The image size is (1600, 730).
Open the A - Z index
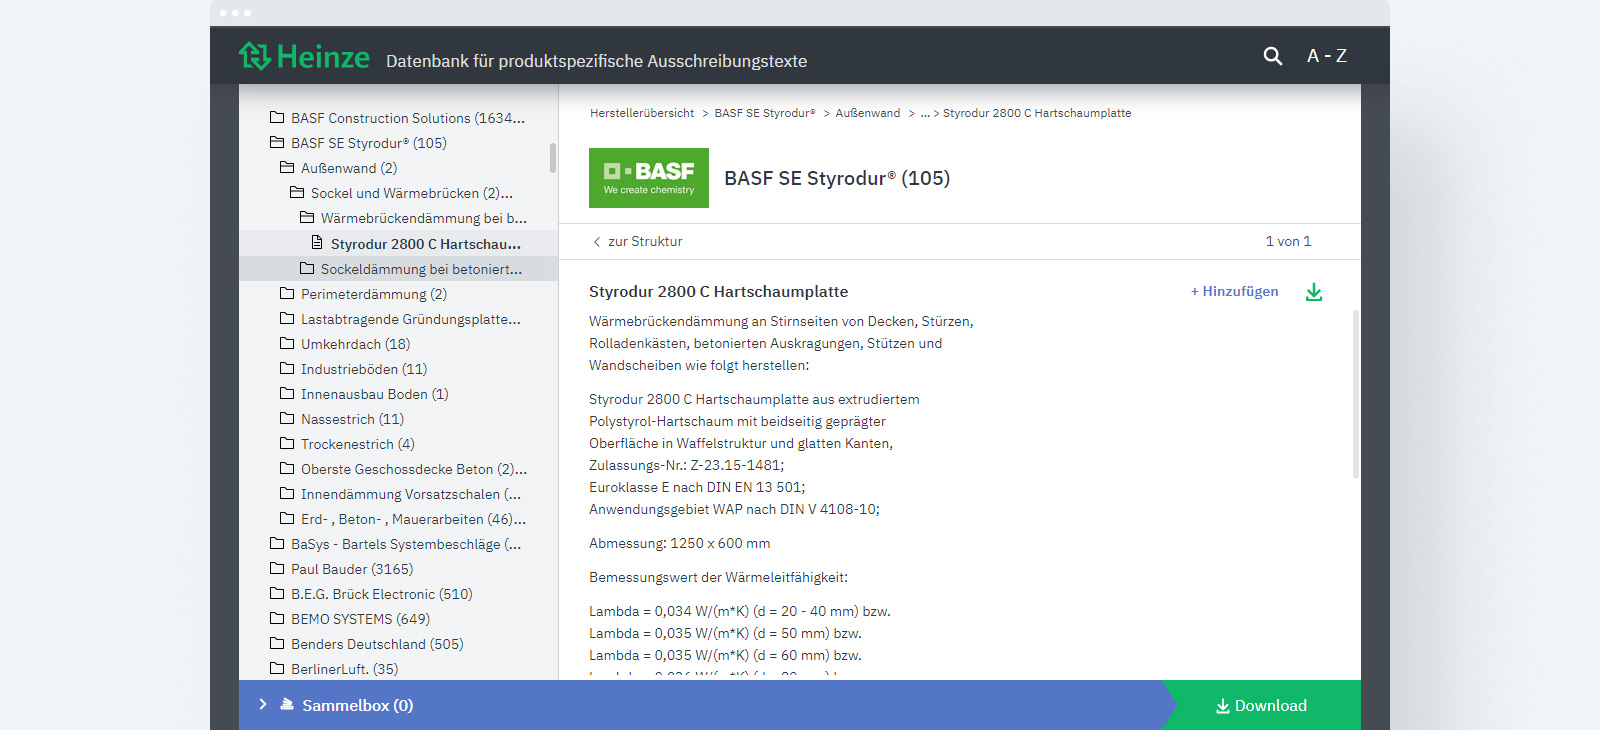pos(1327,56)
